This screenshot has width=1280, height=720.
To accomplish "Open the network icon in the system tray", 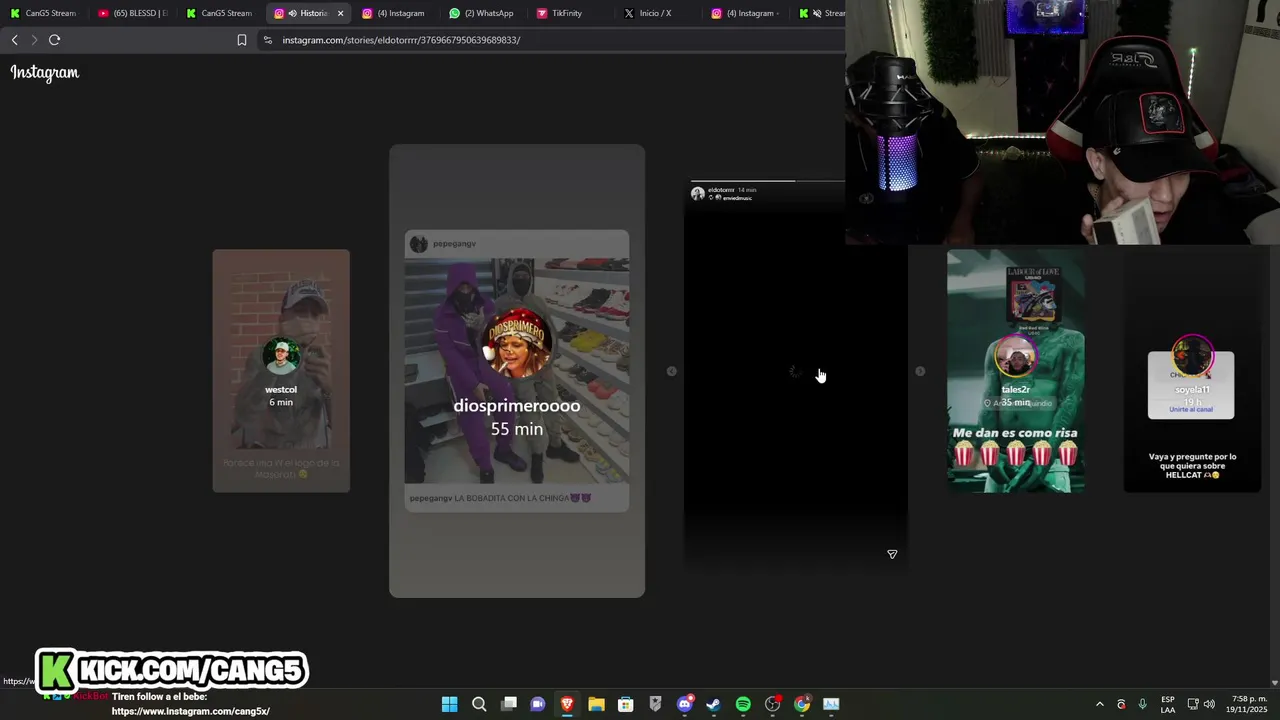I will point(1193,704).
